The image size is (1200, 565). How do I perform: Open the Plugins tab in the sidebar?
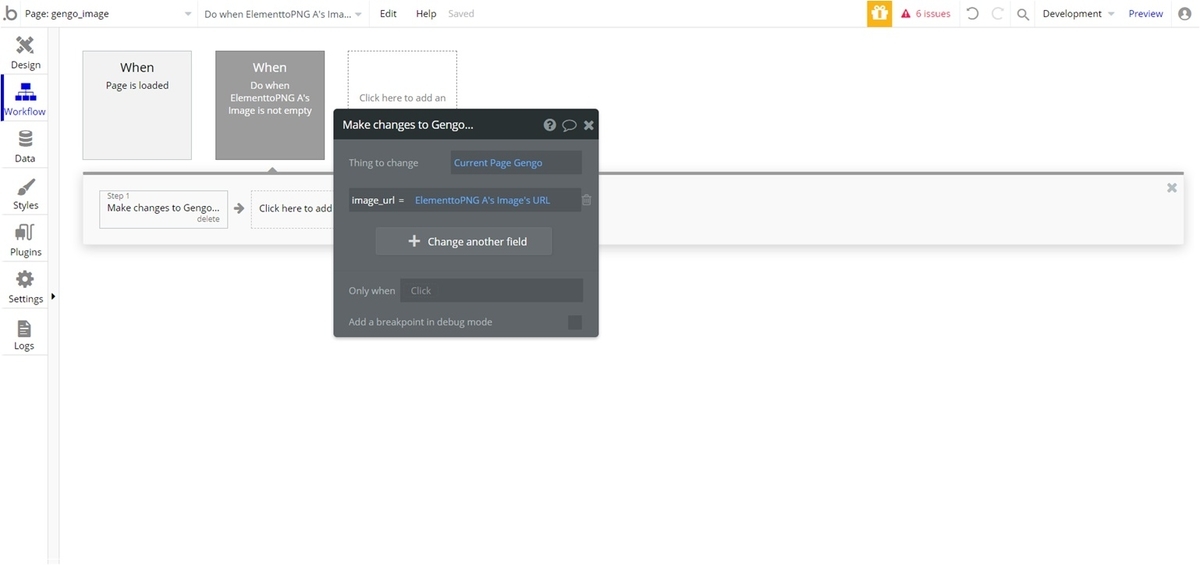(25, 240)
